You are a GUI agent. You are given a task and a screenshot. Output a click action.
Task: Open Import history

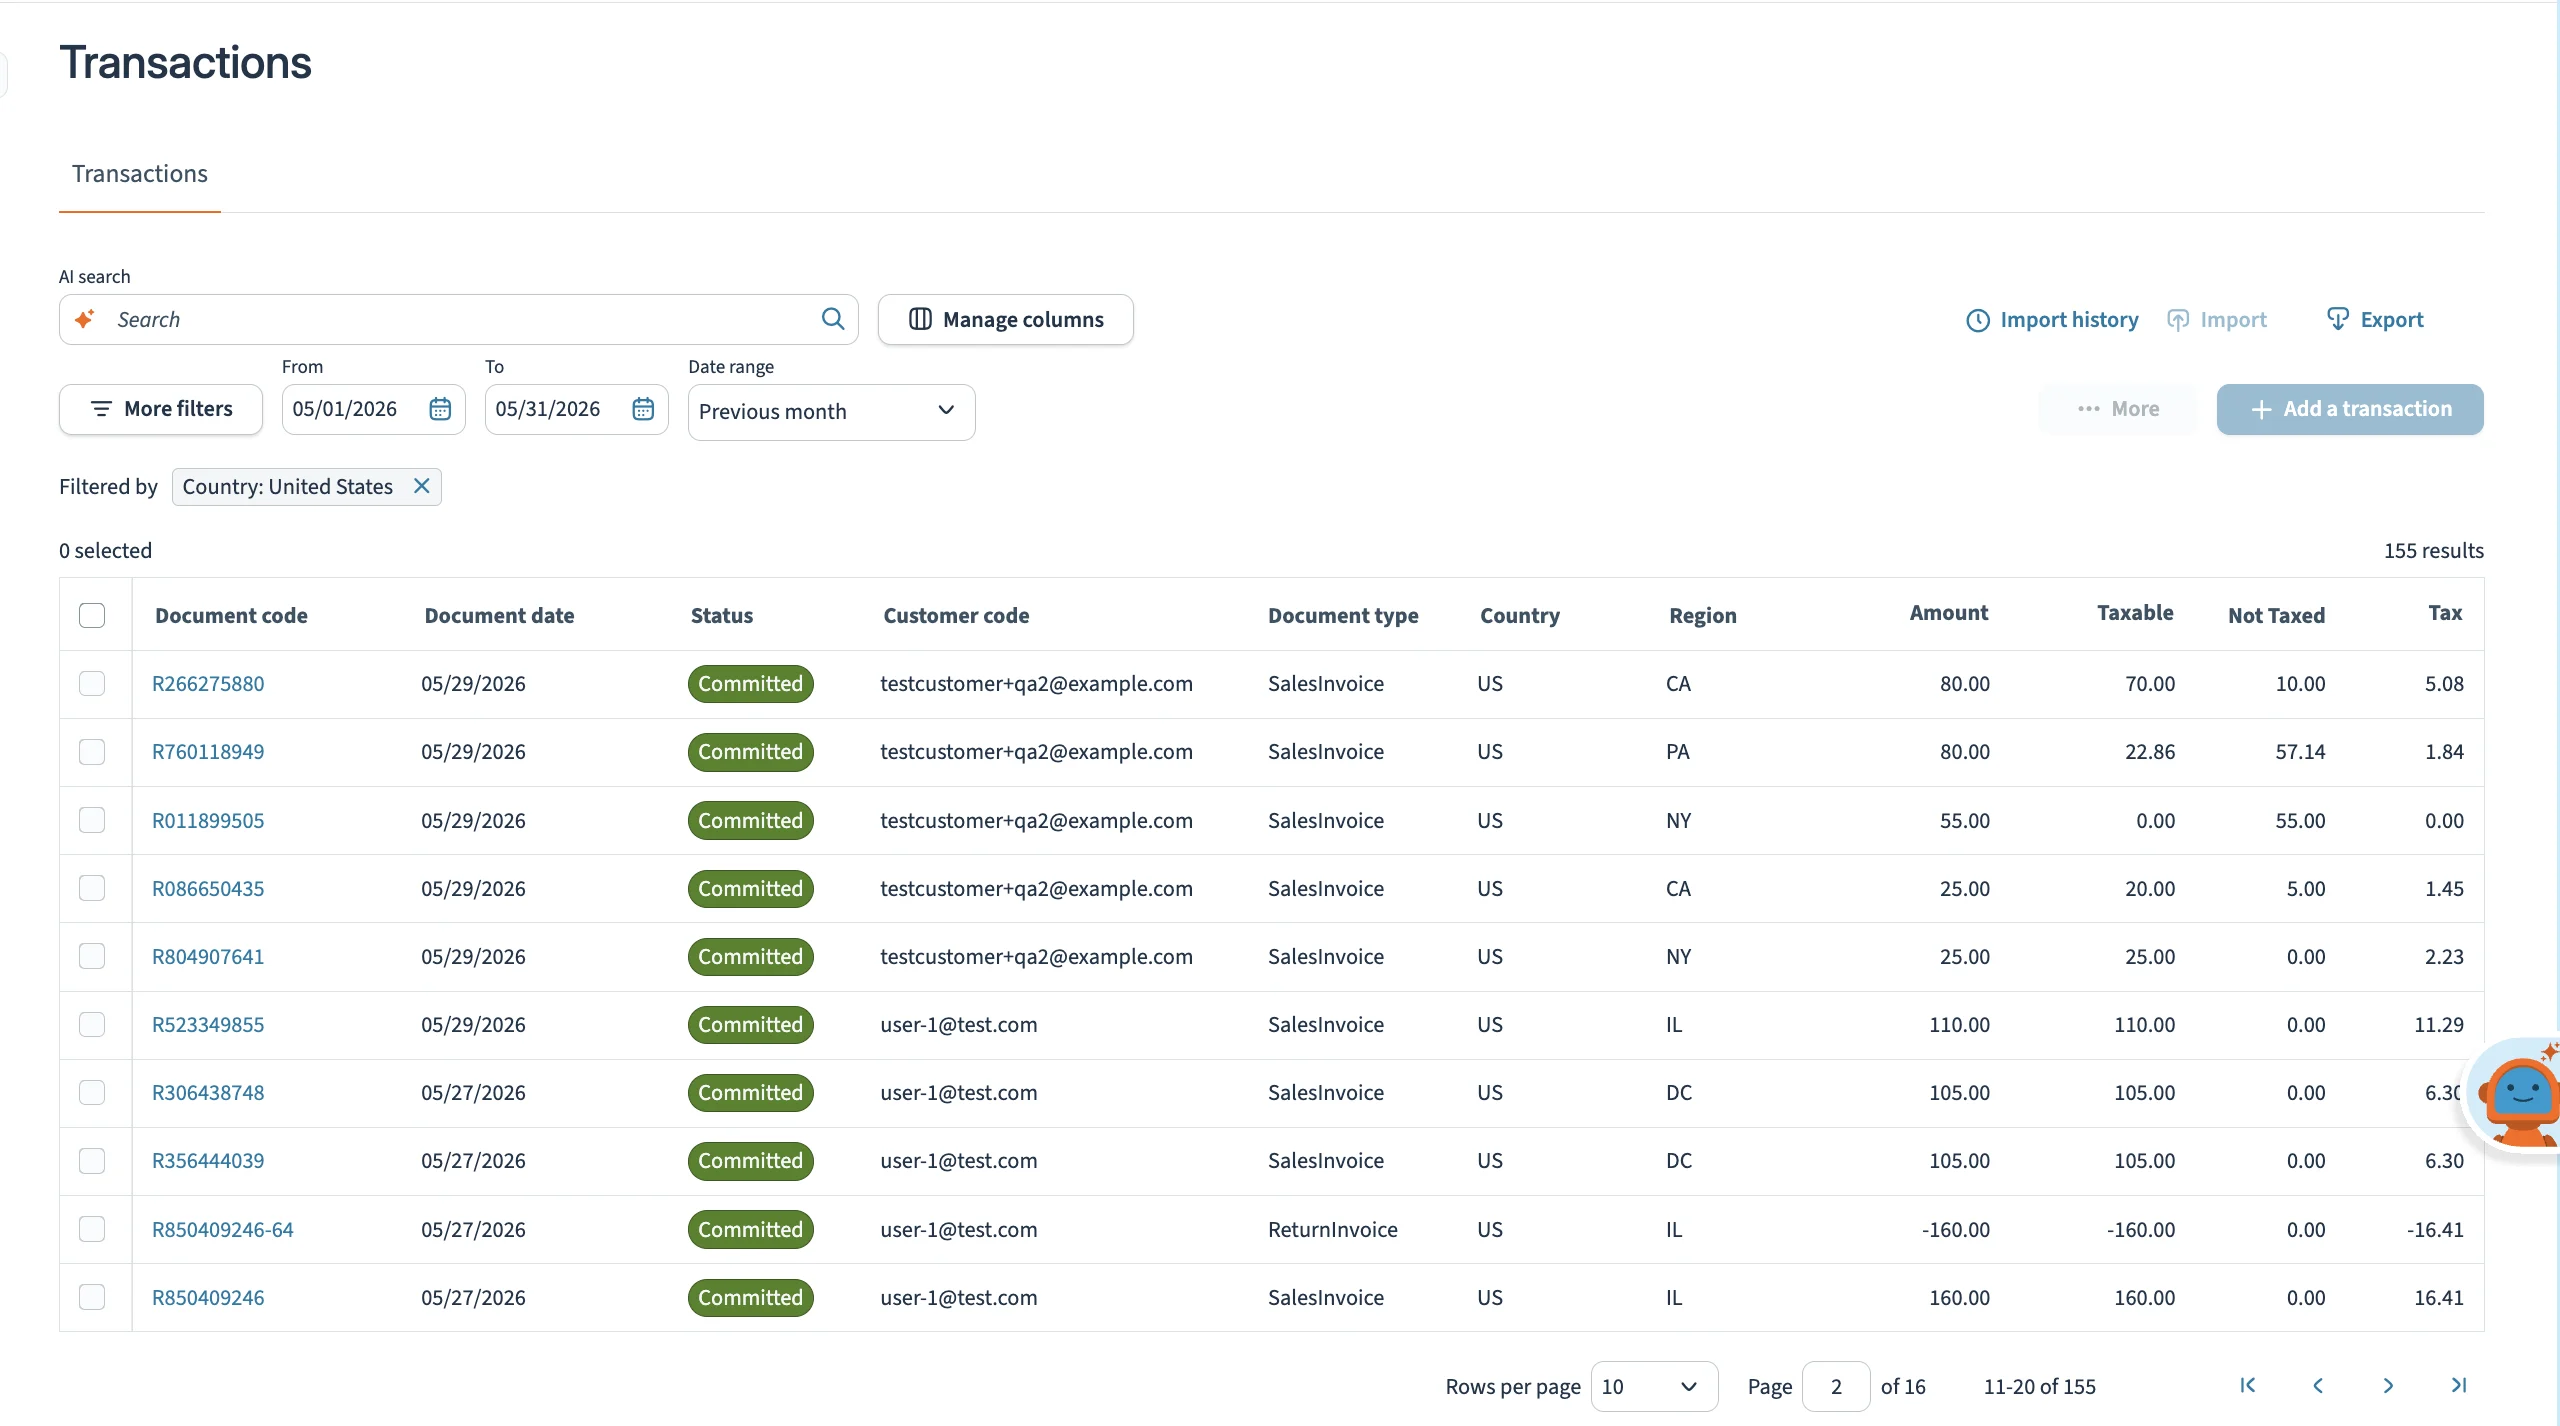2052,320
